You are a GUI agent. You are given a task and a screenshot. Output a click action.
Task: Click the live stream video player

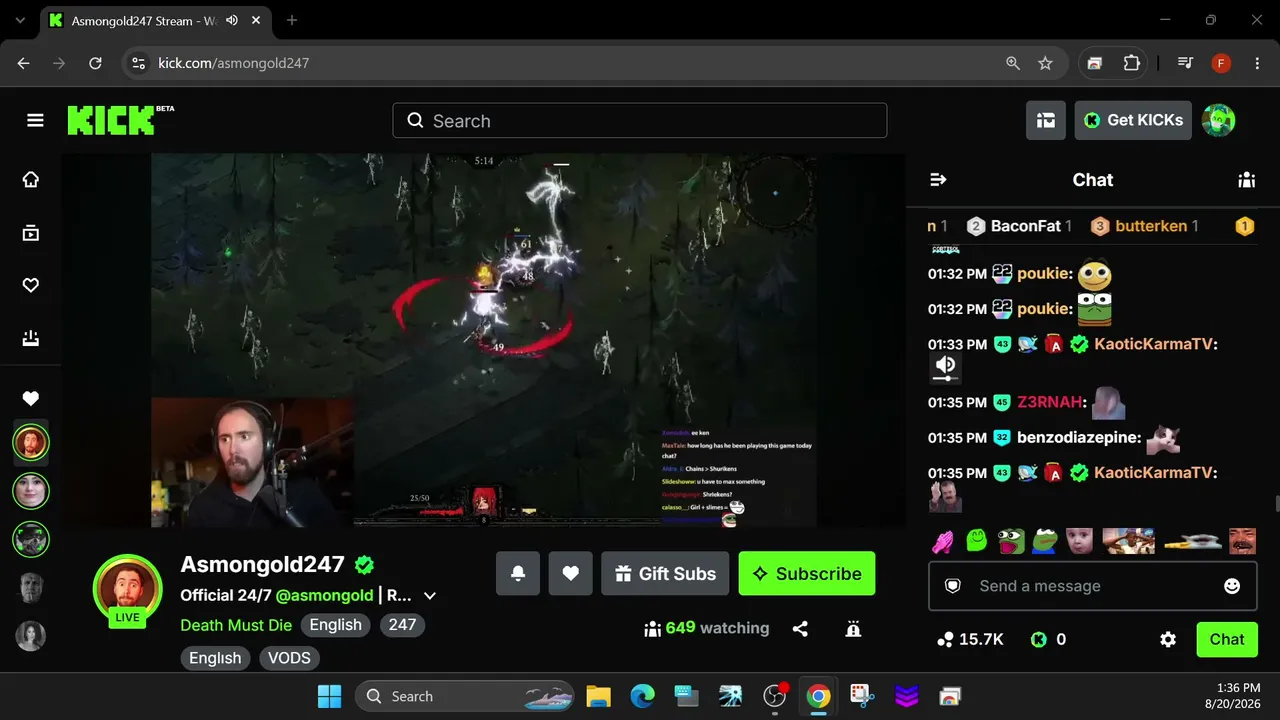(484, 340)
